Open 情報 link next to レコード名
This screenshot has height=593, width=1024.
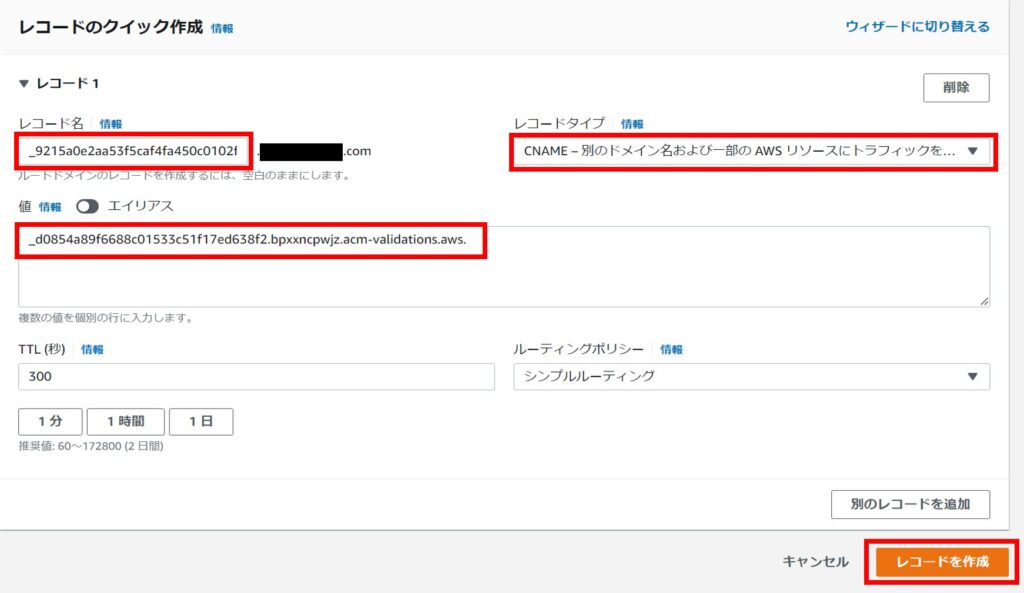(x=110, y=124)
